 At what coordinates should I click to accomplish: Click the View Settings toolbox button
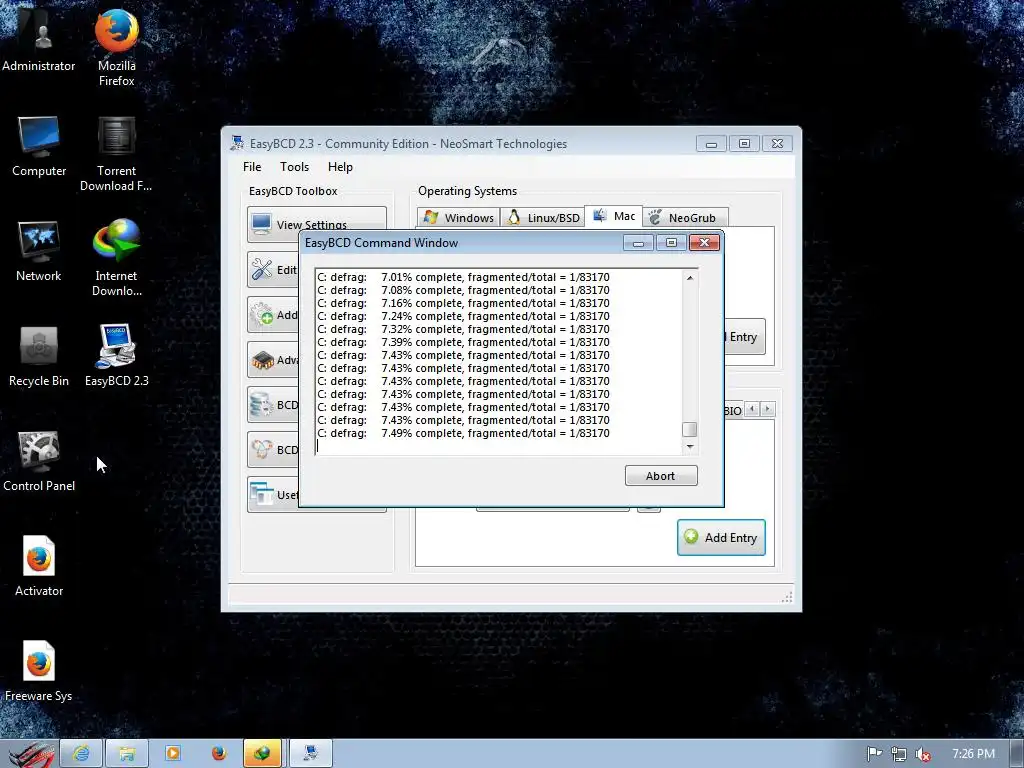(x=316, y=224)
